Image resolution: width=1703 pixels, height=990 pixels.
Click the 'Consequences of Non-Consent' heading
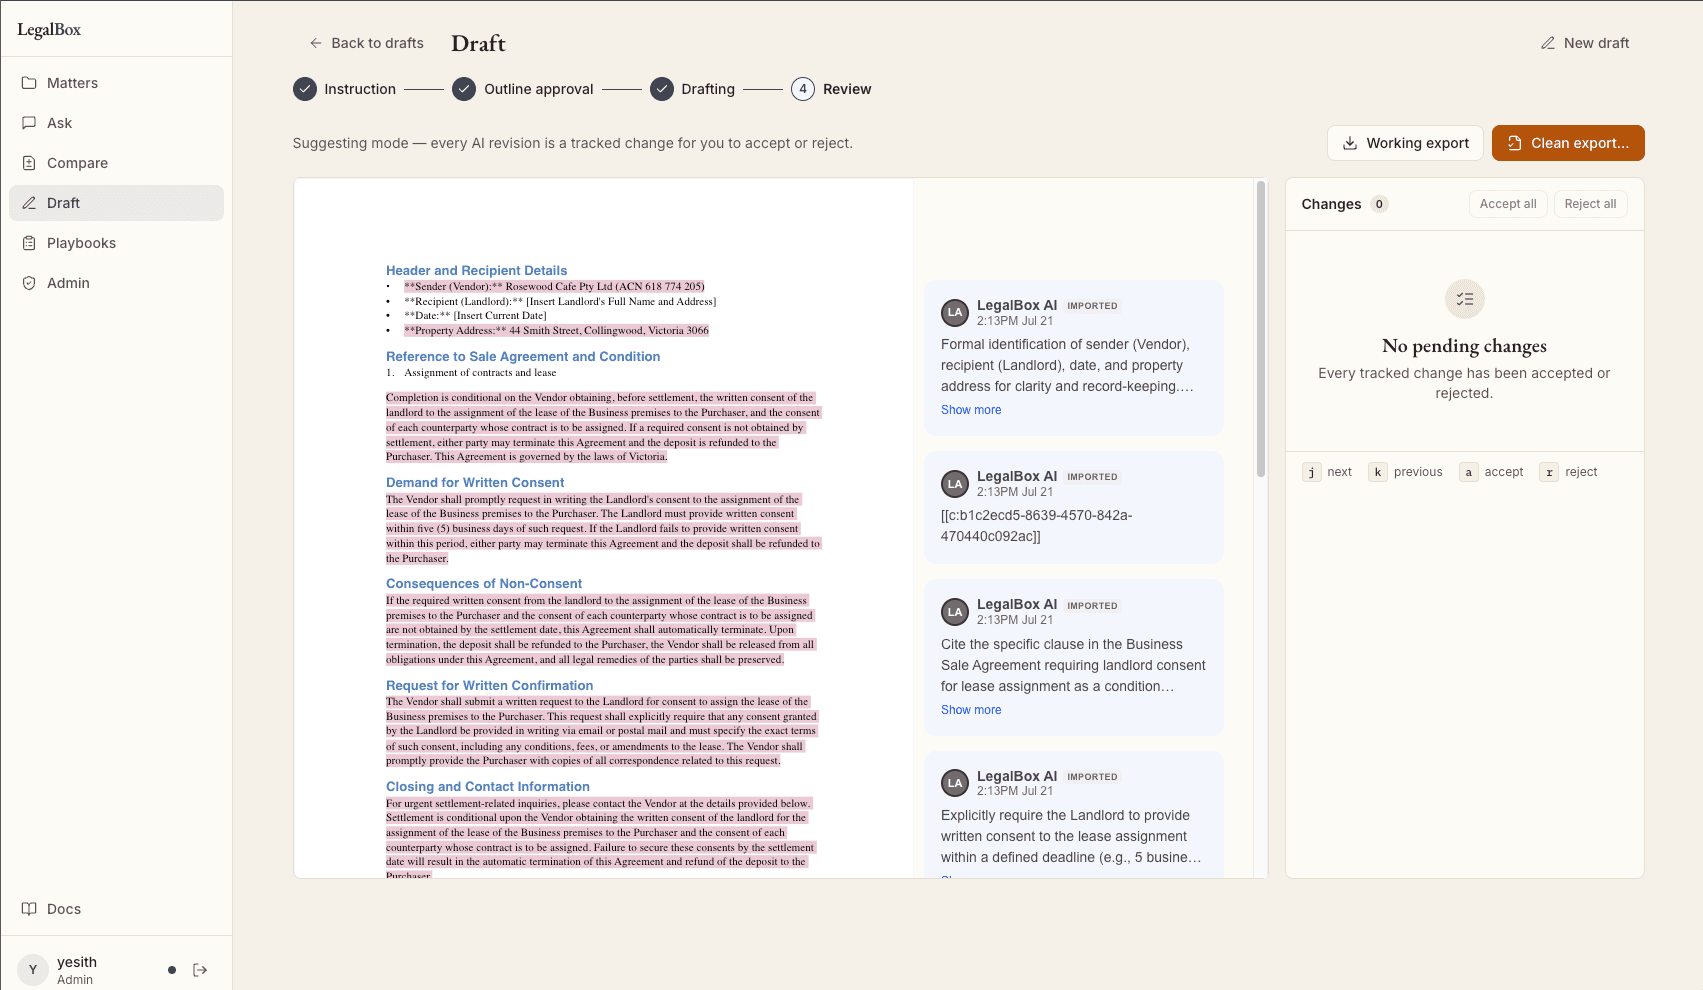pyautogui.click(x=484, y=584)
